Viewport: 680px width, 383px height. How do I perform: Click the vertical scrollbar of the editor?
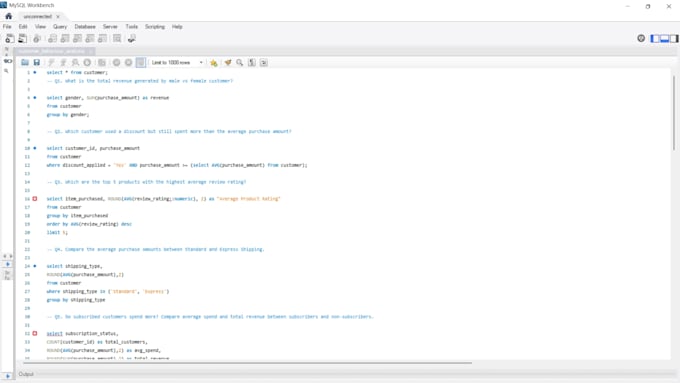tap(674, 113)
